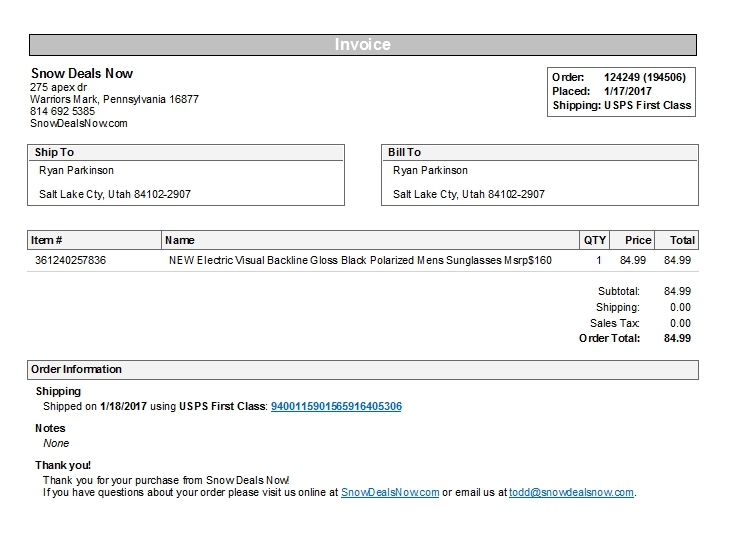Click the Notes heading
The image size is (729, 534).
pyautogui.click(x=50, y=428)
